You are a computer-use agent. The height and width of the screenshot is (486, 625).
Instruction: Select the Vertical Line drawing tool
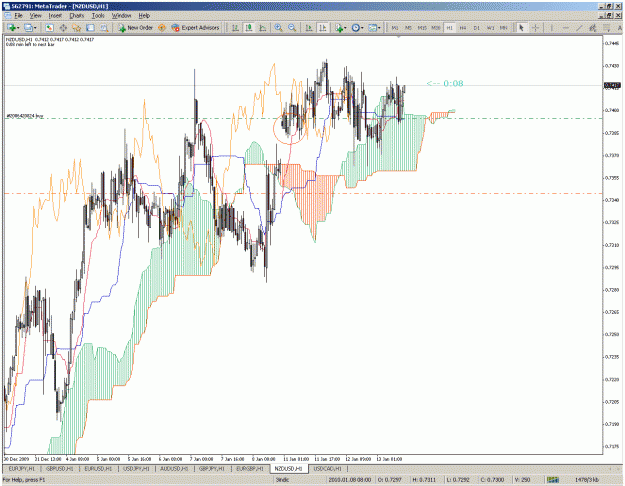[x=552, y=28]
